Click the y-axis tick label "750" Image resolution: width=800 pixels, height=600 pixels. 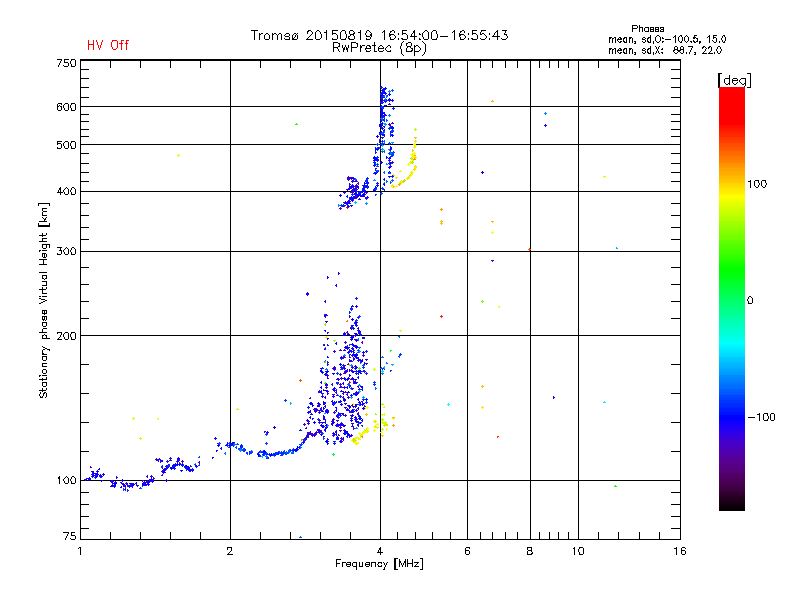[66, 63]
